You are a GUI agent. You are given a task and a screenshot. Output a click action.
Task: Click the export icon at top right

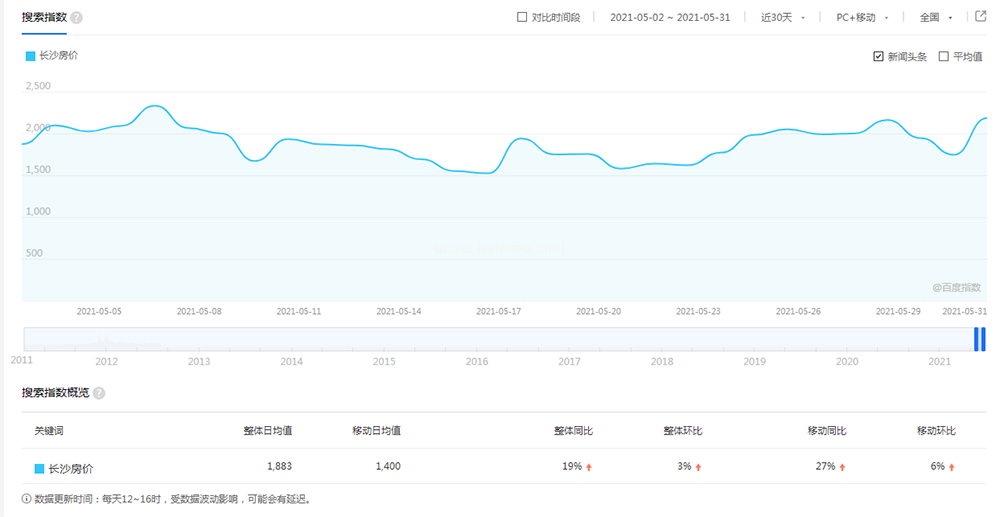(x=981, y=16)
